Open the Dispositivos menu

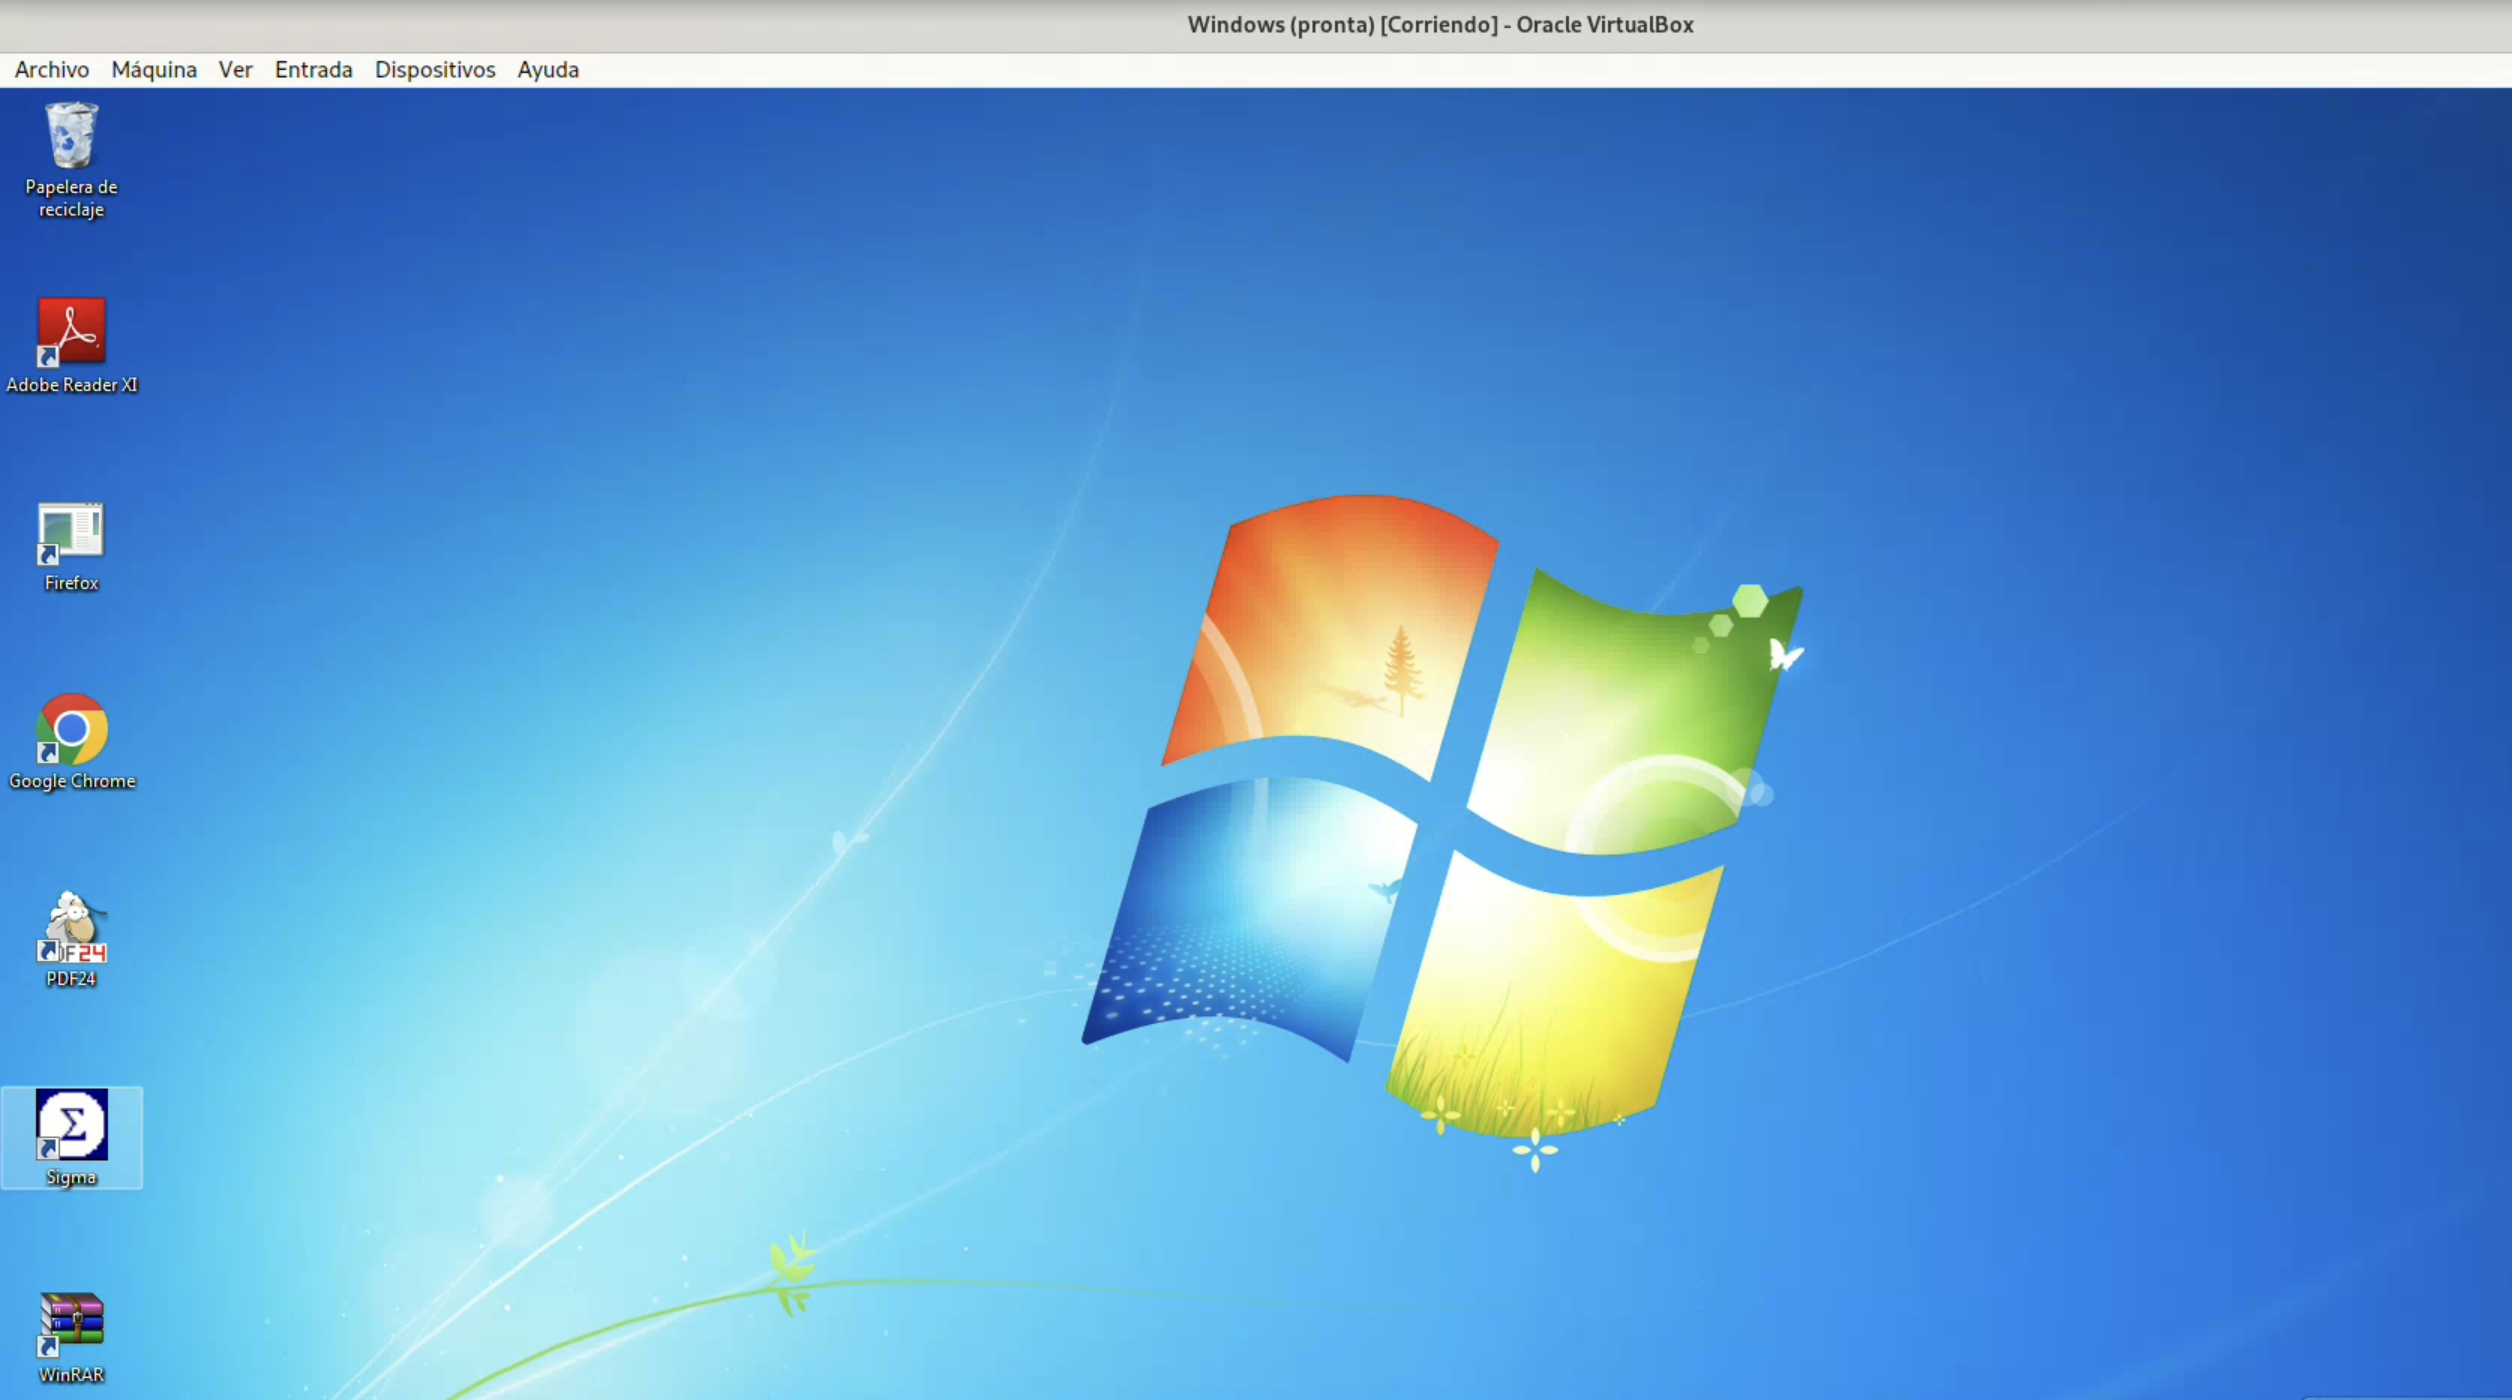pos(435,70)
